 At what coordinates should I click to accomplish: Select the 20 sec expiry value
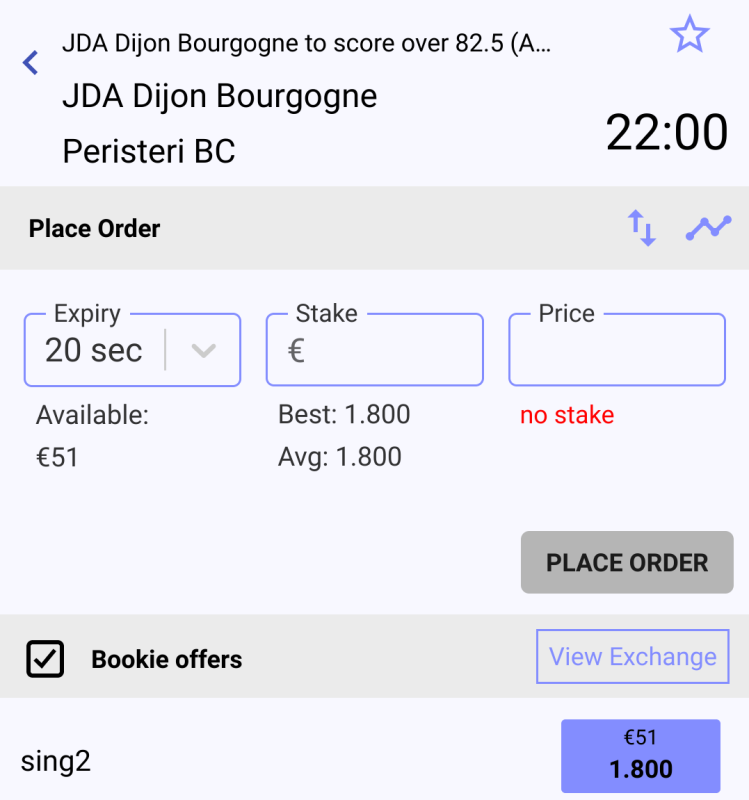click(94, 351)
